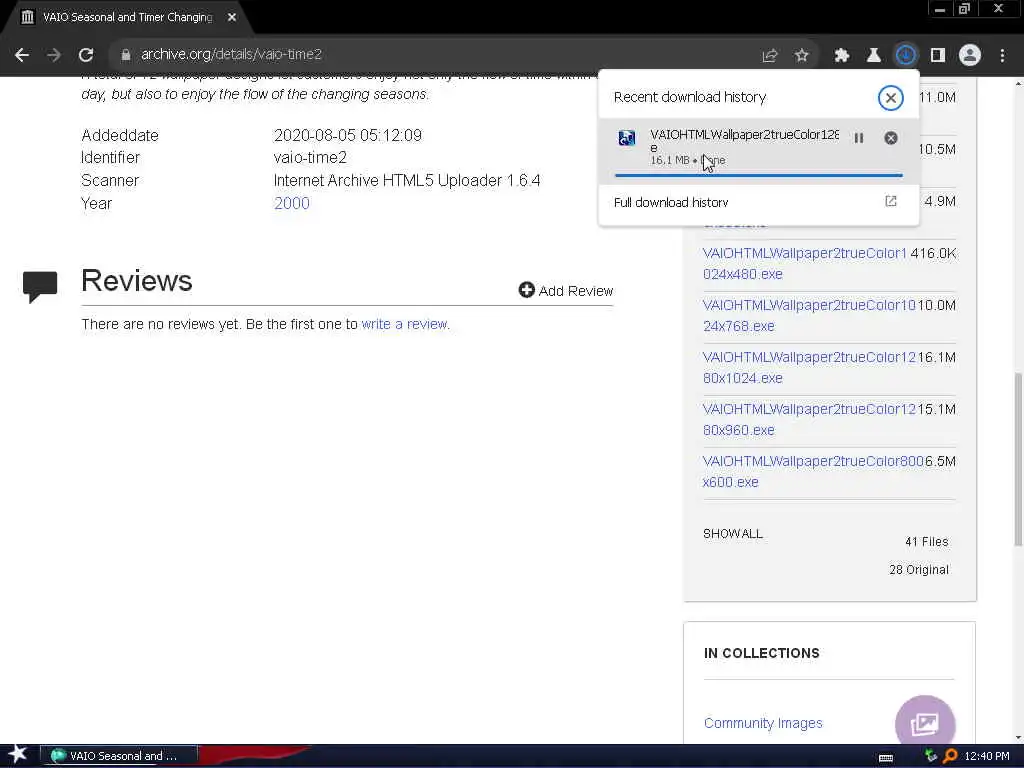Viewport: 1024px width, 768px height.
Task: Open the Chrome Labs flask icon
Action: (x=874, y=56)
